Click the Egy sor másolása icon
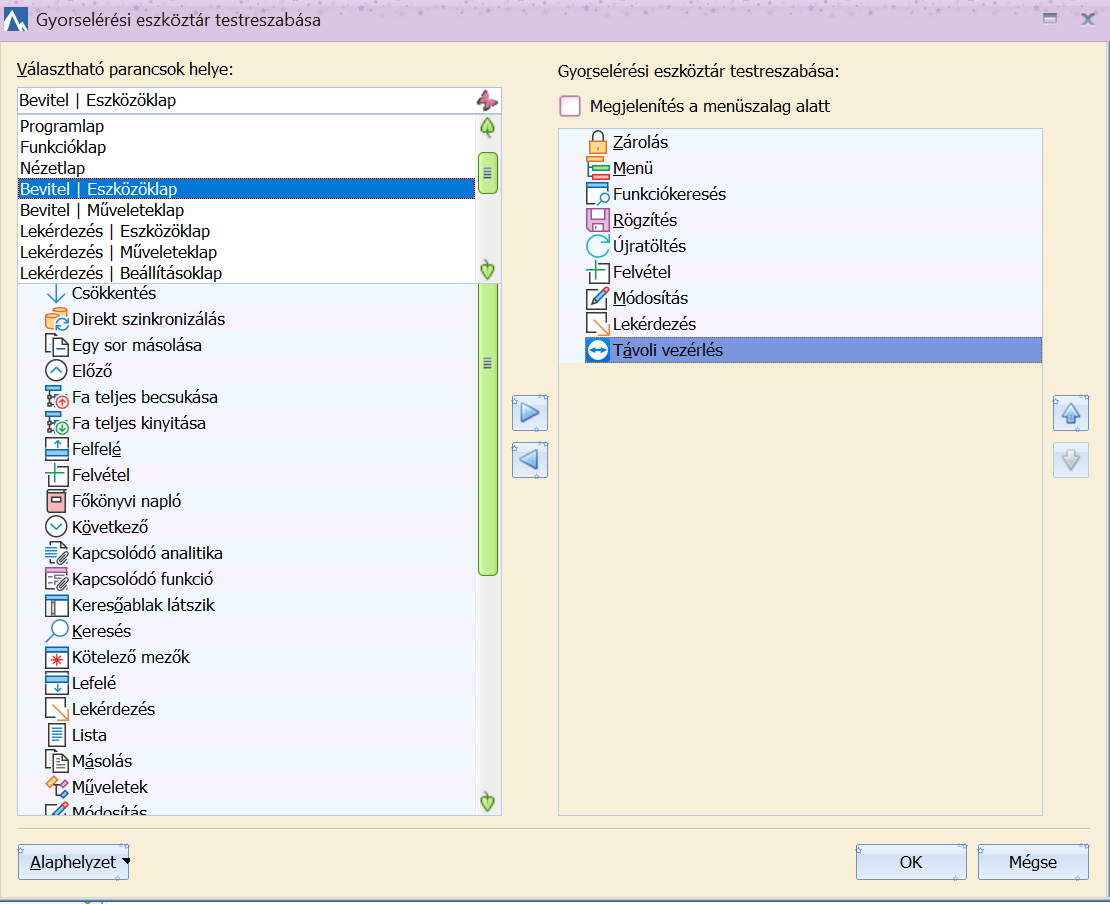The width and height of the screenshot is (1110, 904). 56,345
